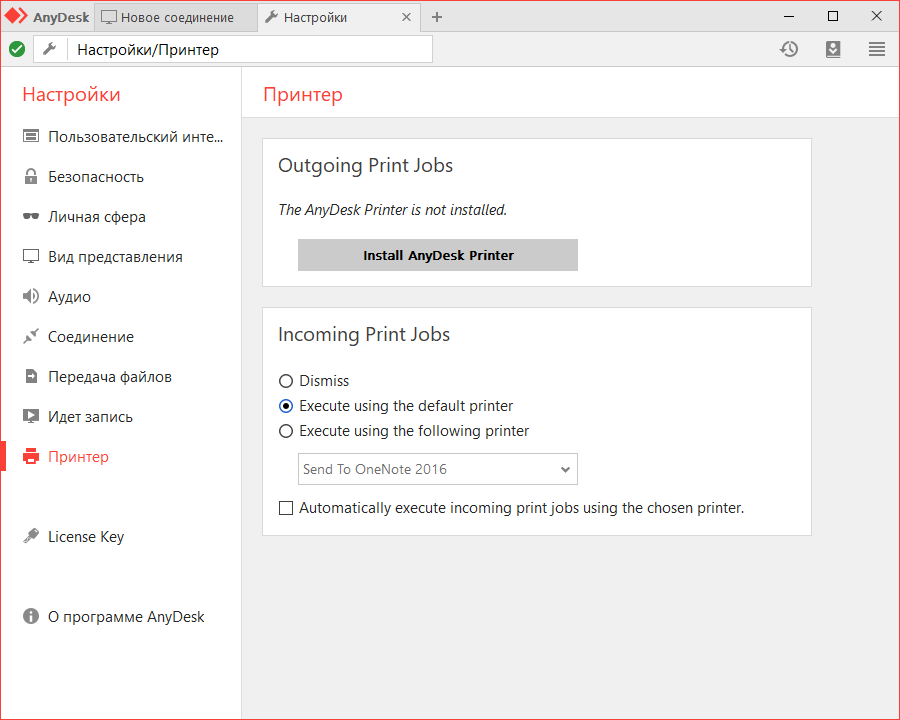Open the License Key settings section
Screen dimensions: 900x720
[86, 537]
